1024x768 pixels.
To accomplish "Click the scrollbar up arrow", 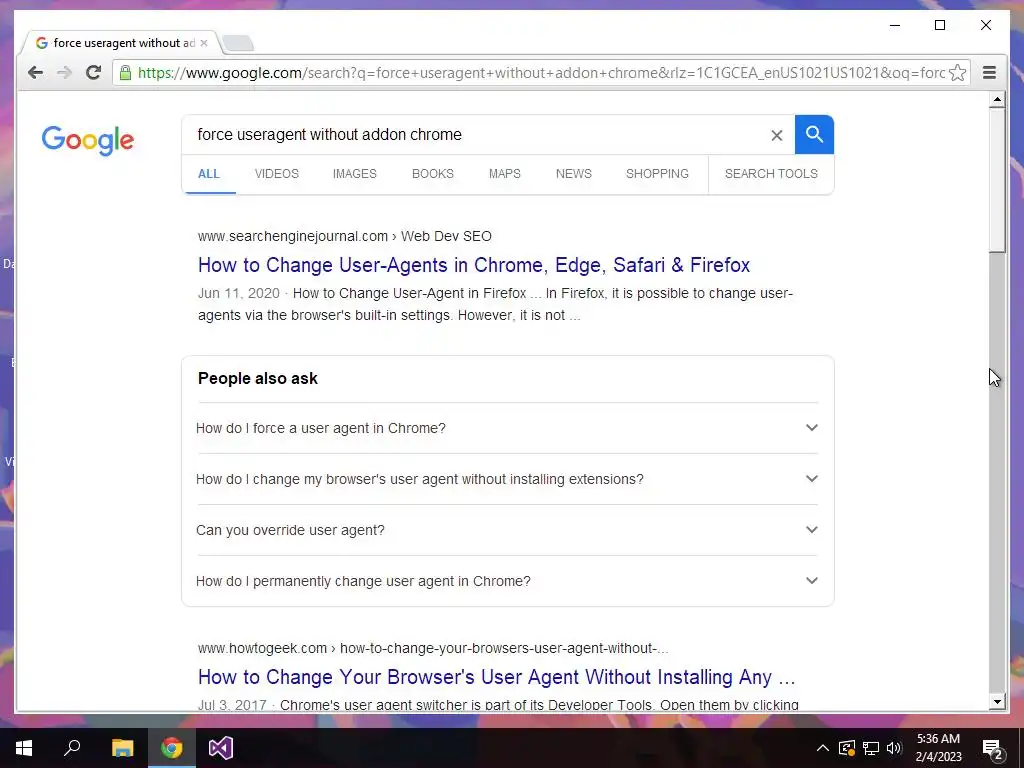I will (997, 100).
